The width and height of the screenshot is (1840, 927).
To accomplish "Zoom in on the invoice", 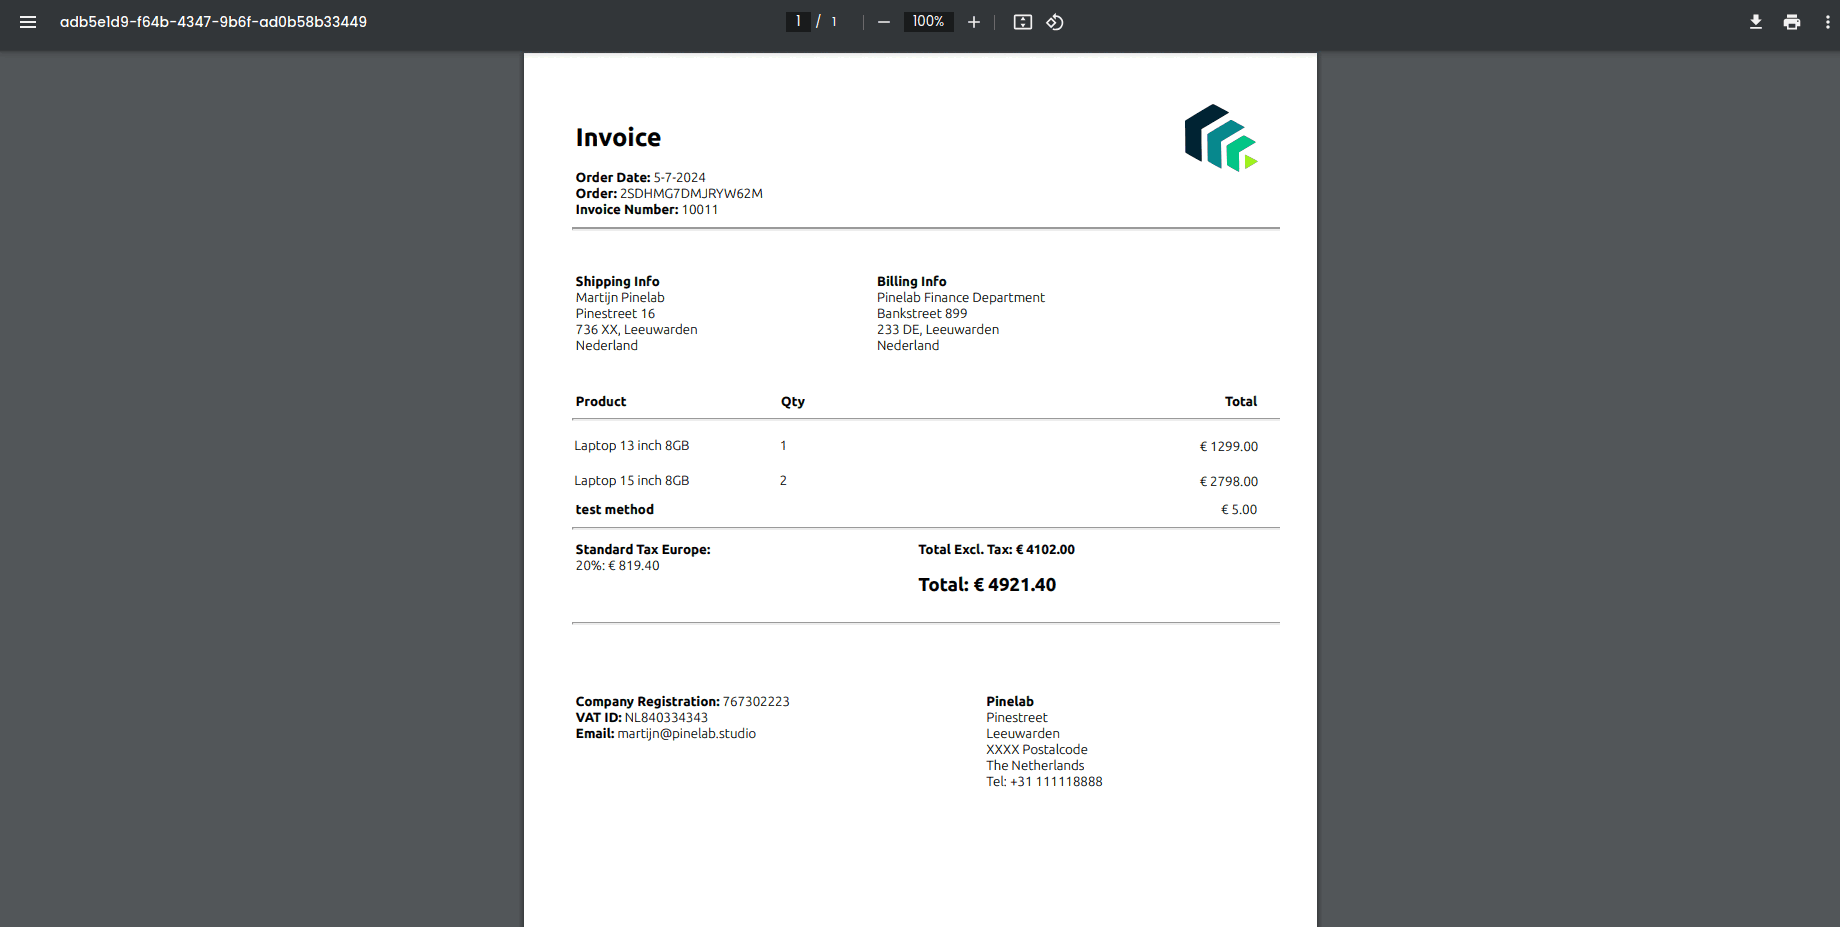I will [973, 21].
